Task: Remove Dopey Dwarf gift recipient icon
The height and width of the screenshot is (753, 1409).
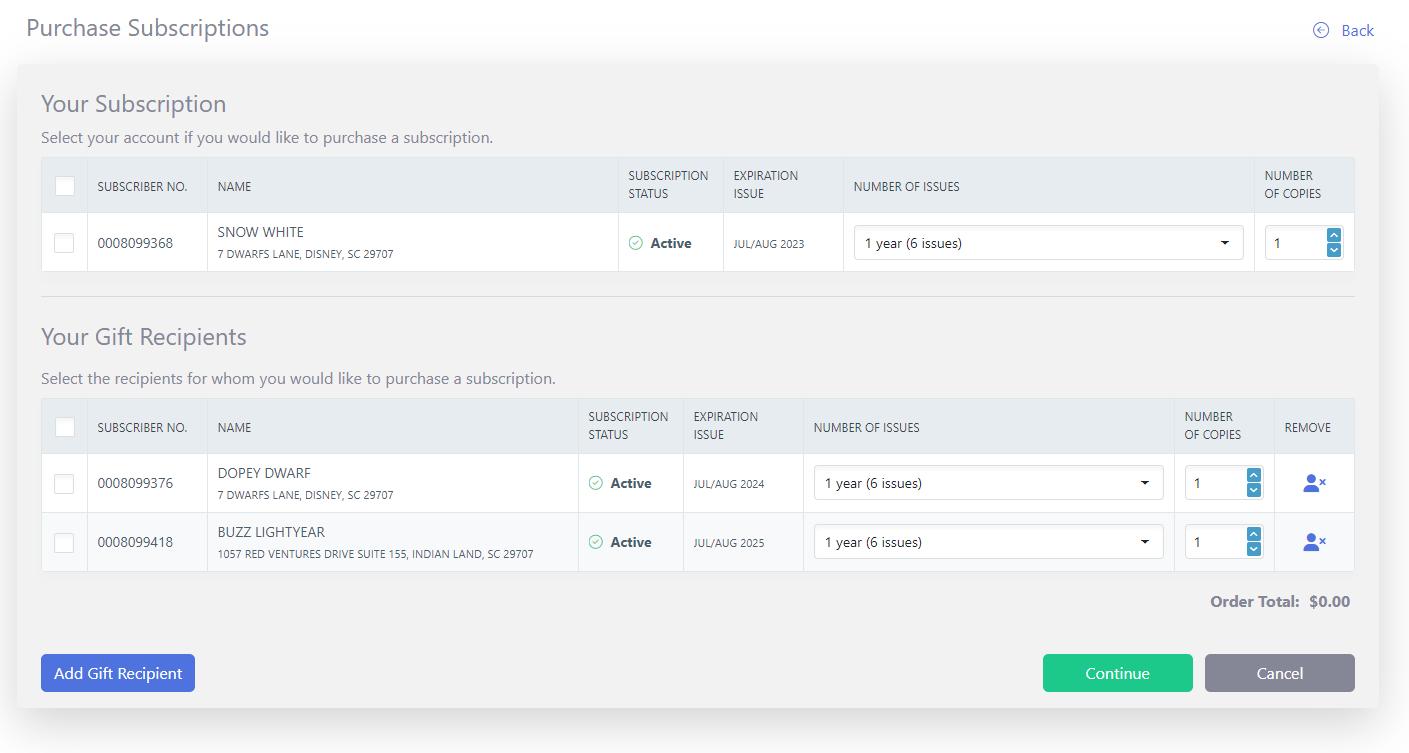Action: (x=1314, y=483)
